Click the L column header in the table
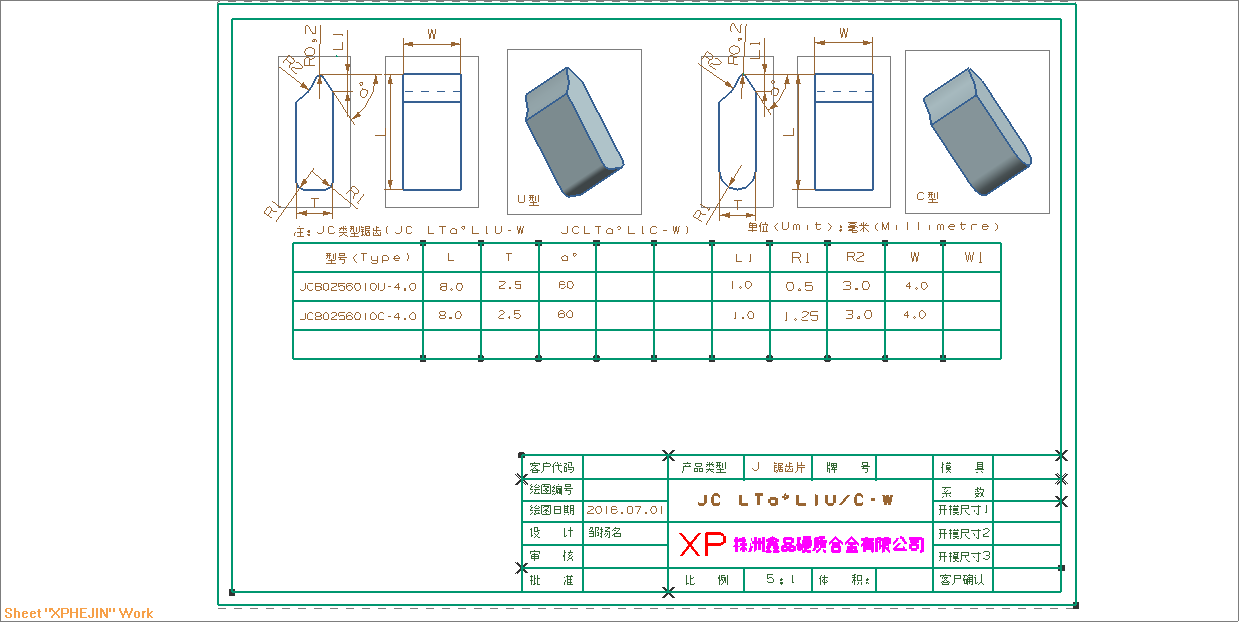This screenshot has width=1239, height=622. coord(451,258)
